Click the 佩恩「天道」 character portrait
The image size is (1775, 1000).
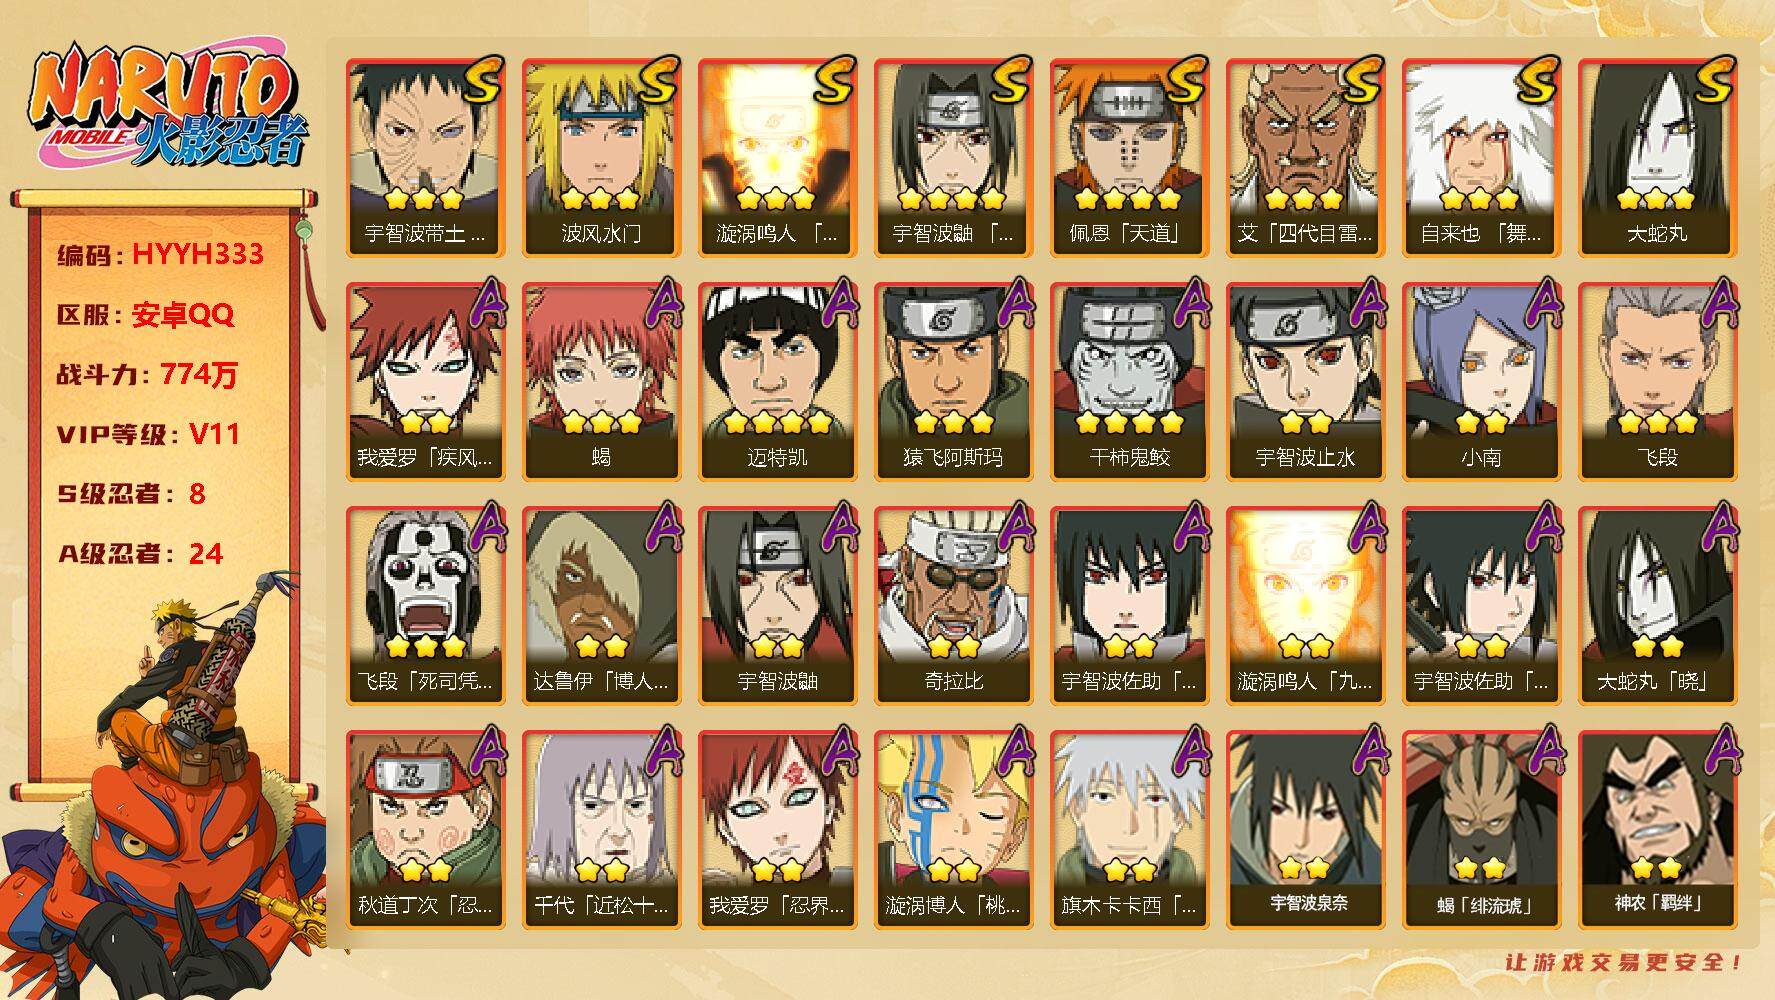(1129, 158)
